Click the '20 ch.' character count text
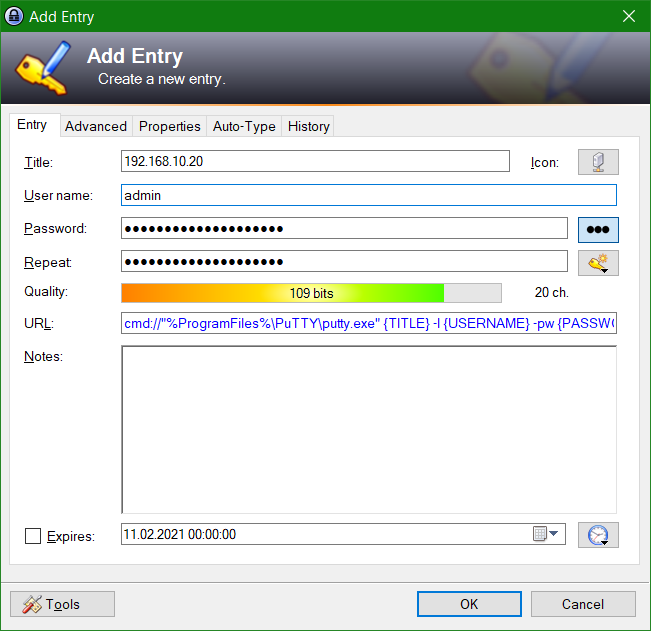The width and height of the screenshot is (651, 631). coord(551,293)
